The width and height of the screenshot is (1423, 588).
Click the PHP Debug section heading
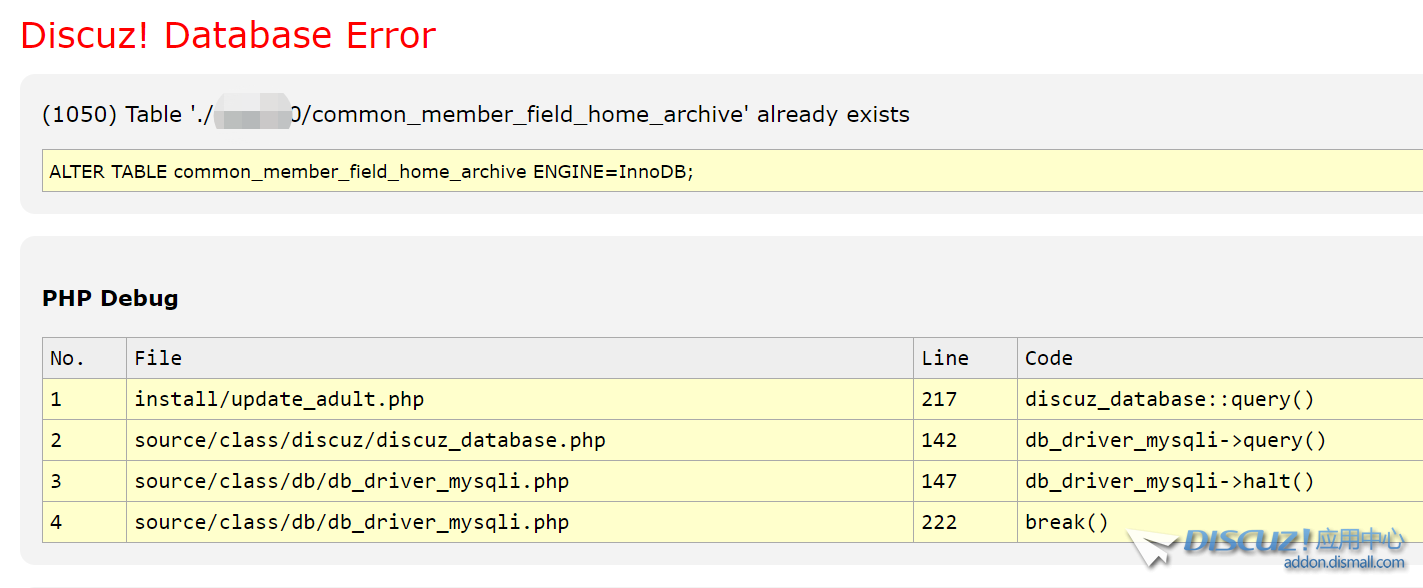(110, 298)
